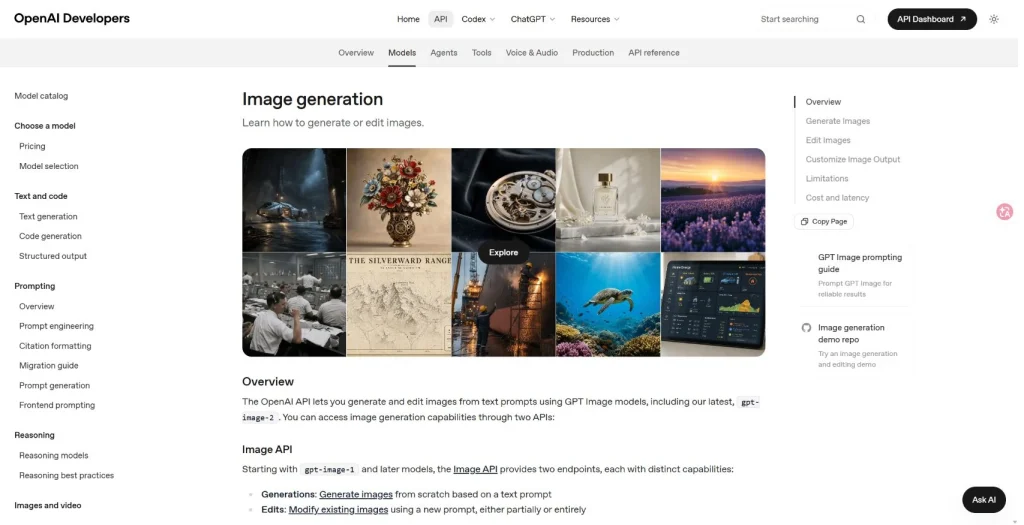Screen dimensions: 1024x525
Task: Open Migration guide in sidebar
Action: click(48, 366)
